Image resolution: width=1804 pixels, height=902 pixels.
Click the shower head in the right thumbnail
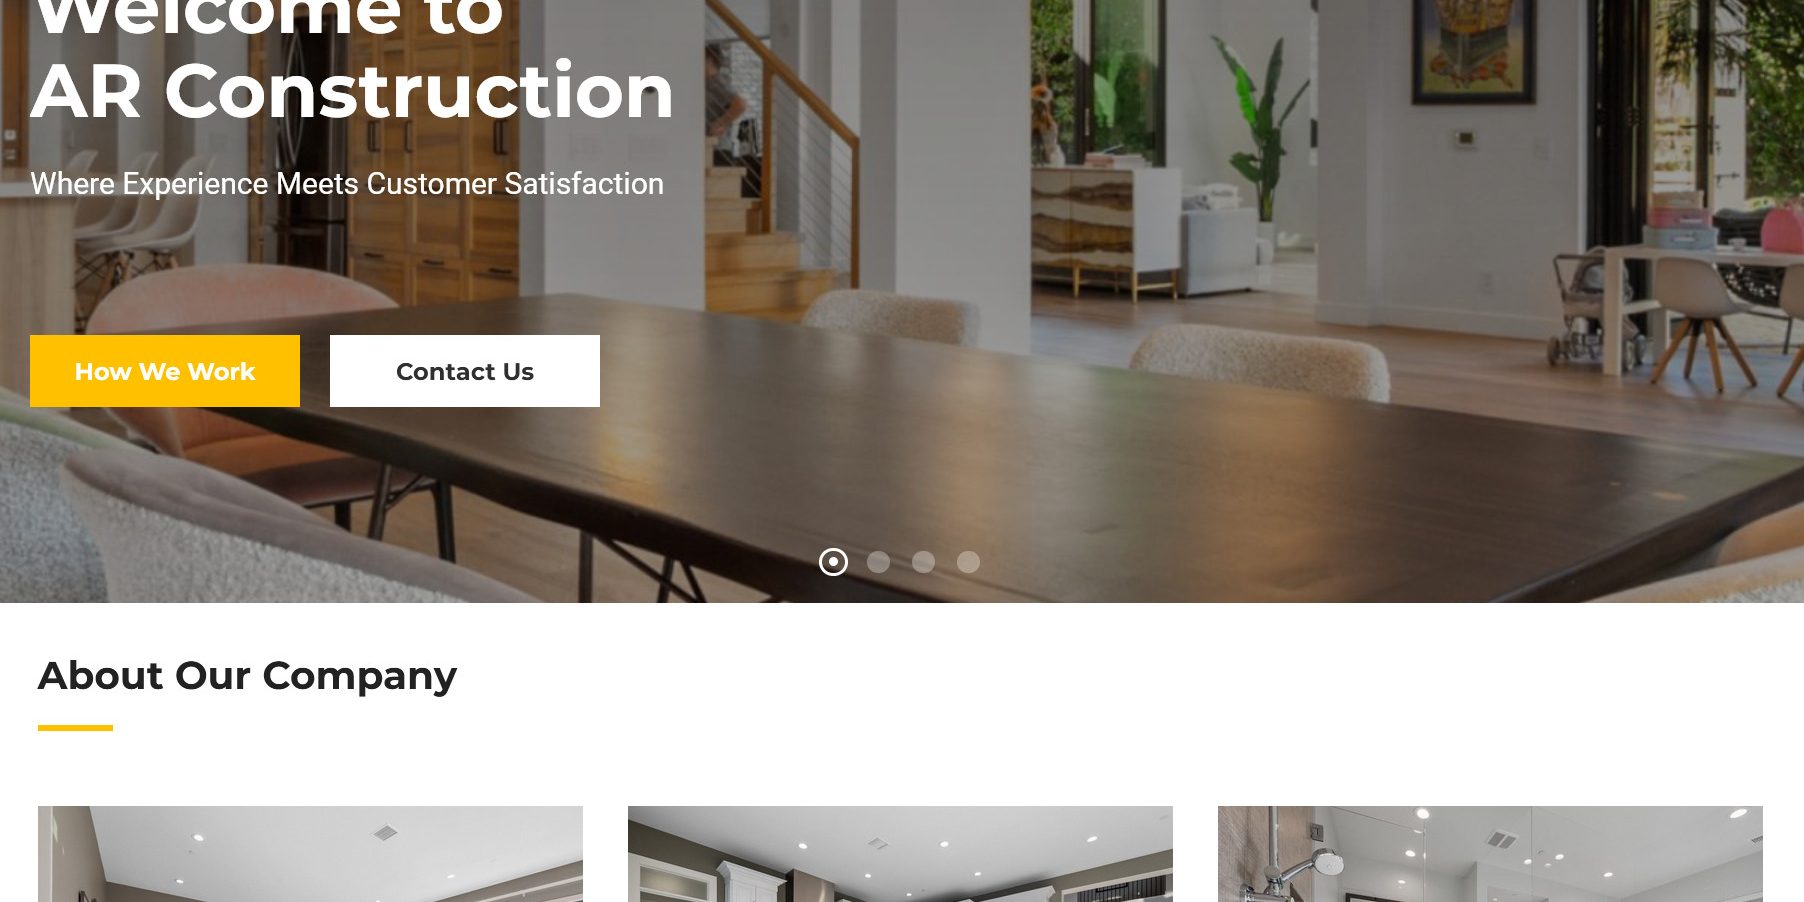[x=1327, y=861]
